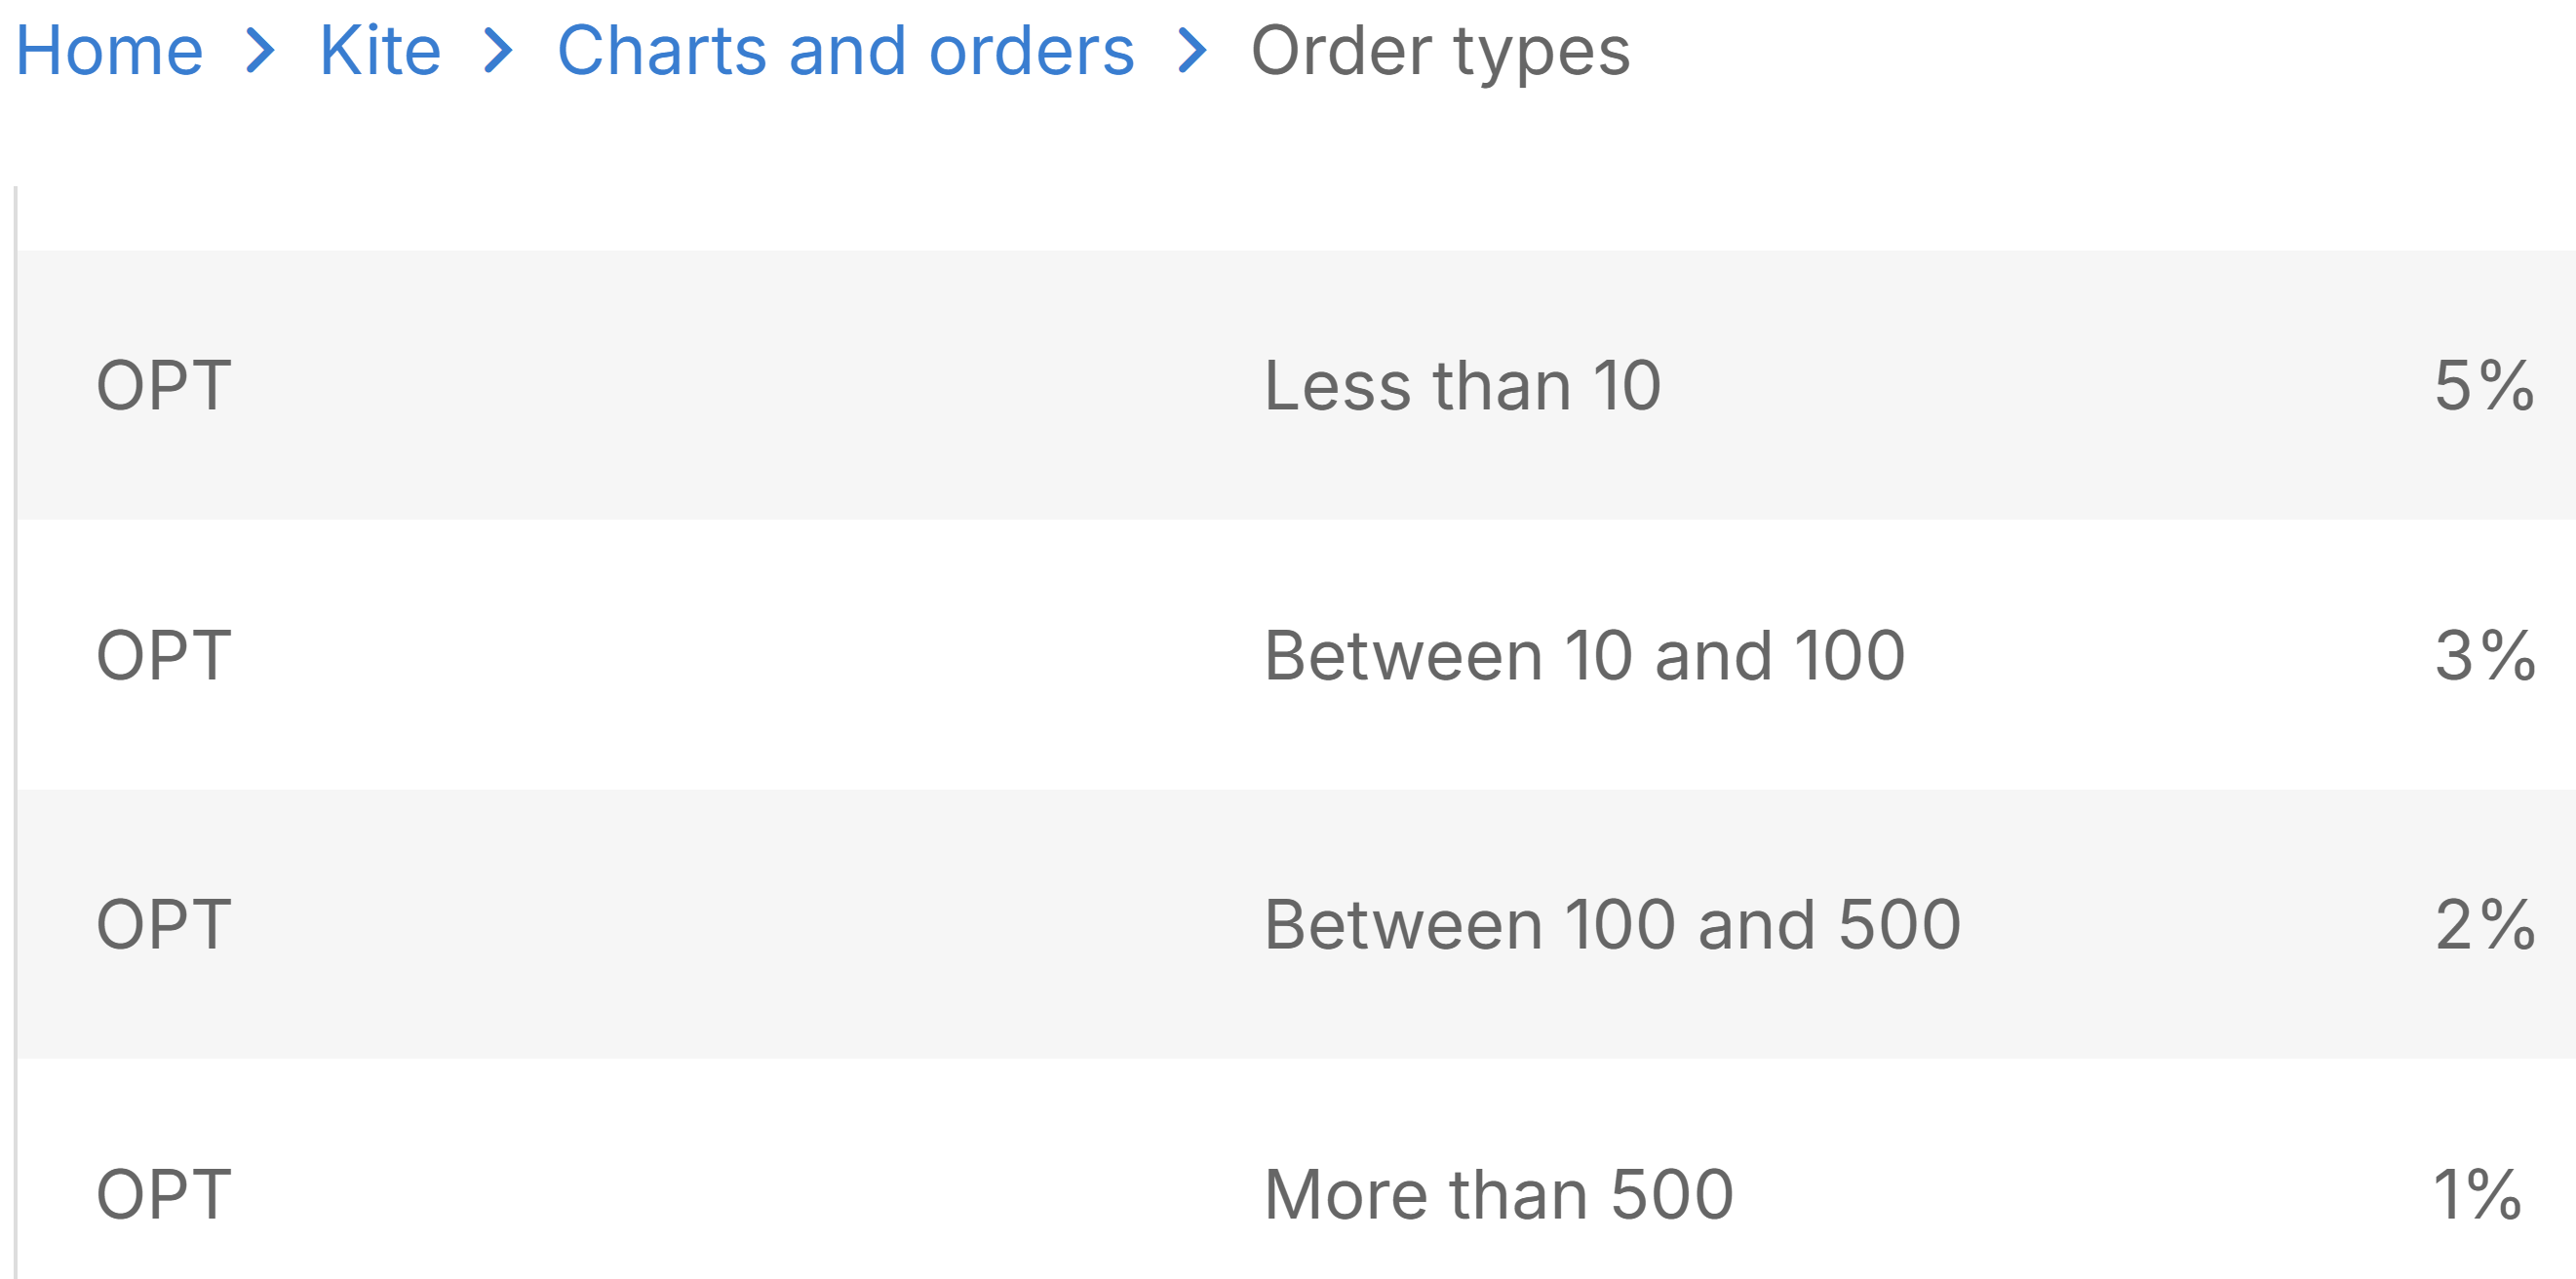The width and height of the screenshot is (2576, 1279).
Task: Select OPT in the More than 500 row
Action: tap(164, 1194)
